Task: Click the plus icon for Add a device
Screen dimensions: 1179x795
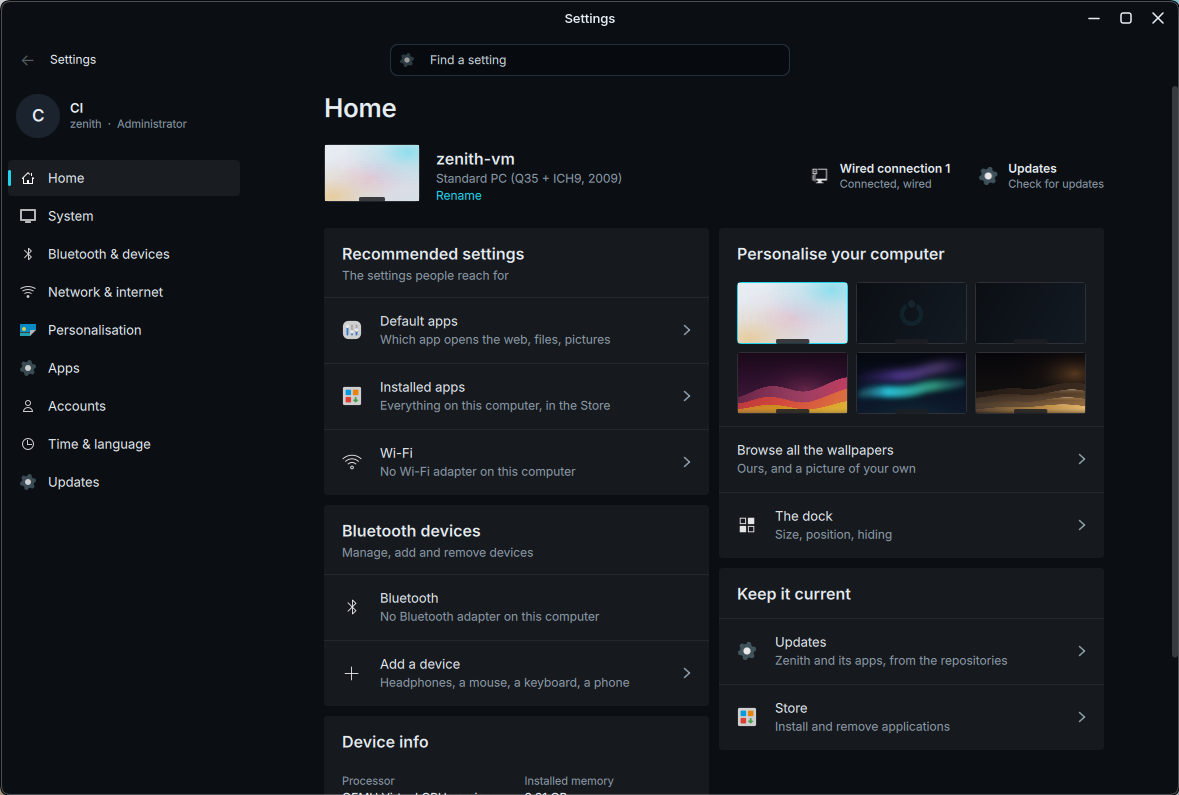Action: pyautogui.click(x=351, y=673)
